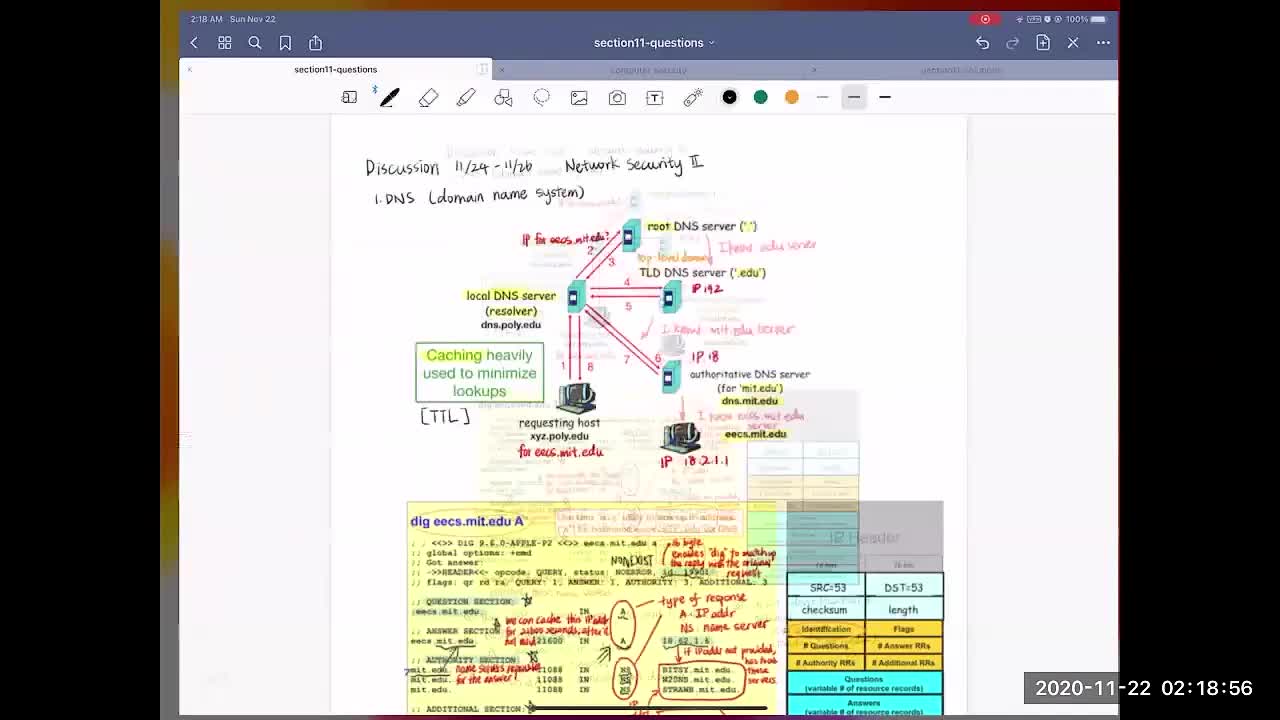Image resolution: width=1280 pixels, height=720 pixels.
Task: Bookmark the current page
Action: point(285,43)
